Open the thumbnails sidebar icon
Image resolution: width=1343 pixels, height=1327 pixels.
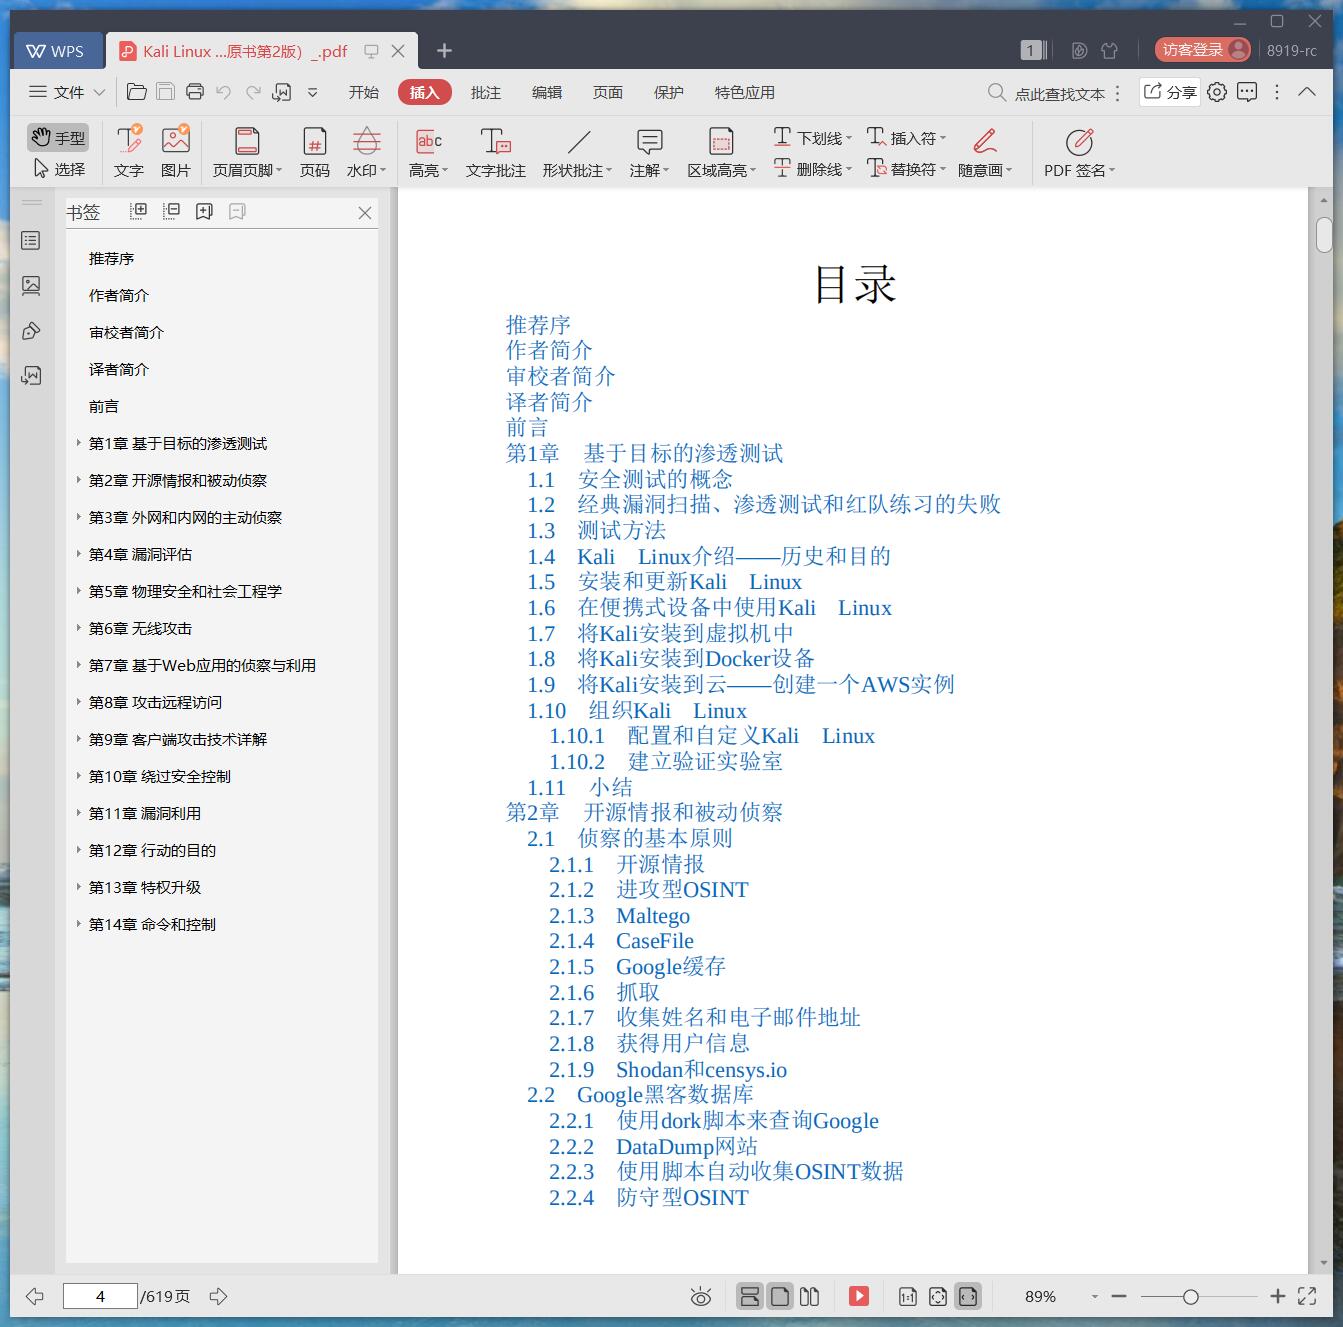point(31,285)
